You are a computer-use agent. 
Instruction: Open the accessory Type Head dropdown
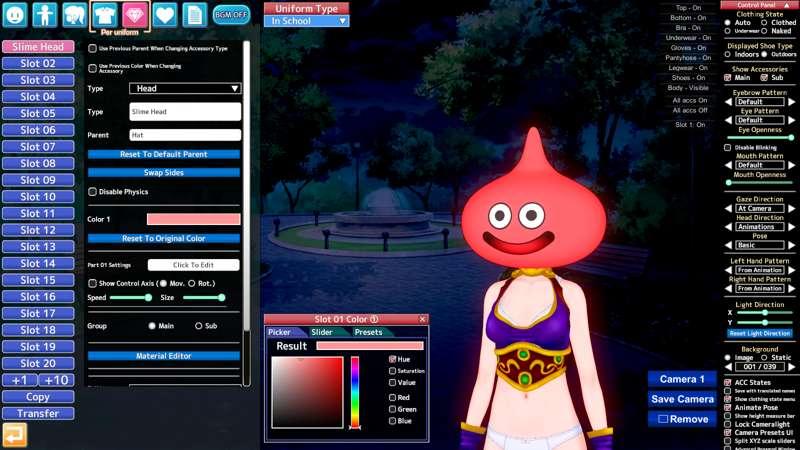pyautogui.click(x=185, y=88)
